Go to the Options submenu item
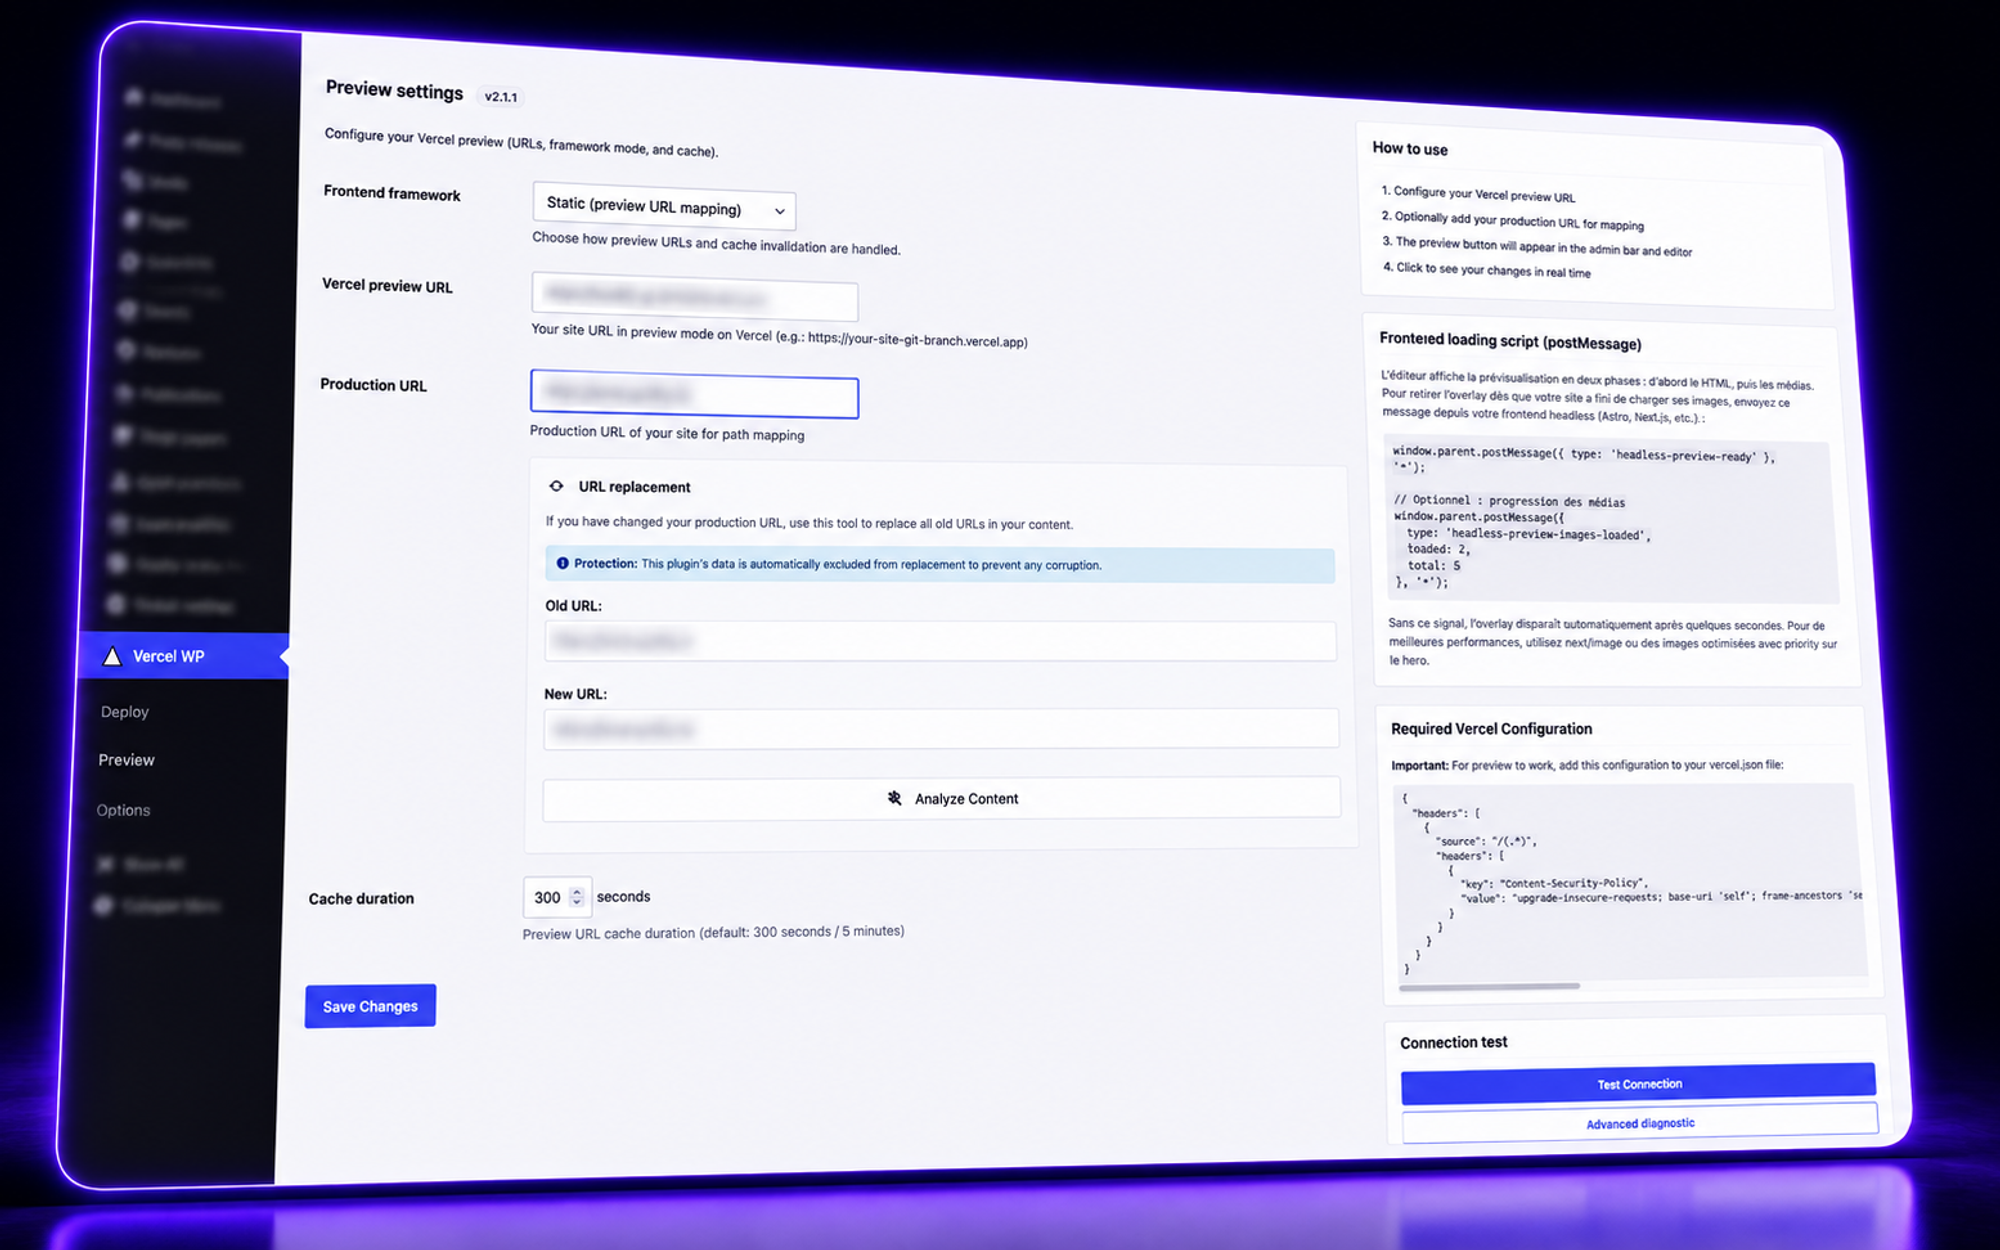The height and width of the screenshot is (1250, 2000). coord(123,810)
